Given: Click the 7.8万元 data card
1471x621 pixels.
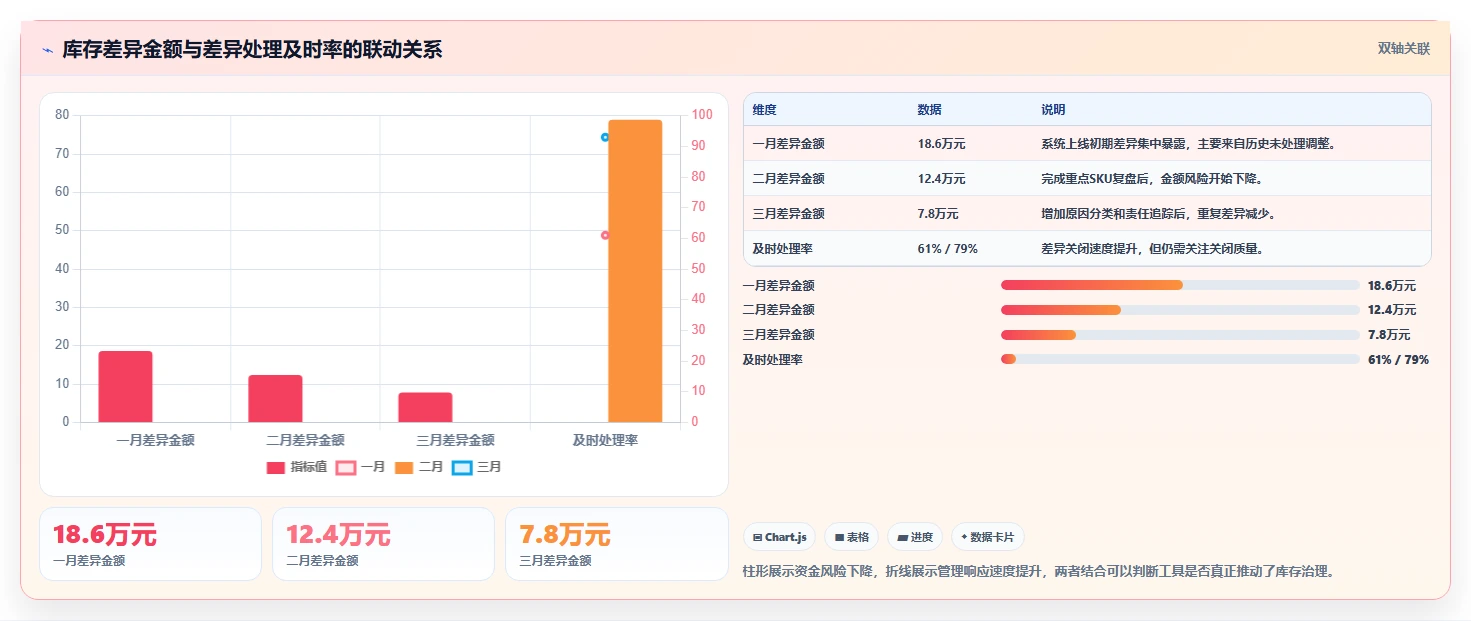Looking at the screenshot, I should point(617,544).
